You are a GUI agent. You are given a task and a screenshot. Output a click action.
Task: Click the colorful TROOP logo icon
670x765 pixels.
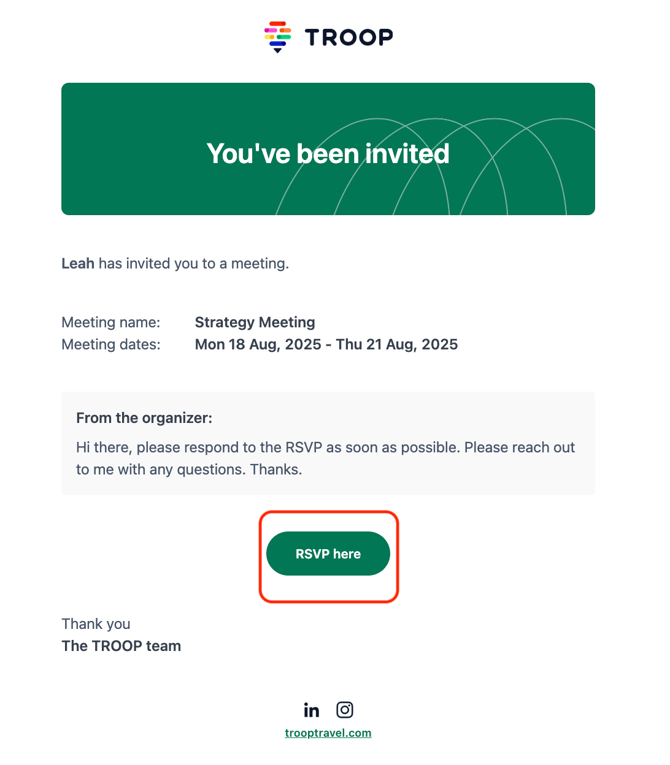(x=277, y=37)
